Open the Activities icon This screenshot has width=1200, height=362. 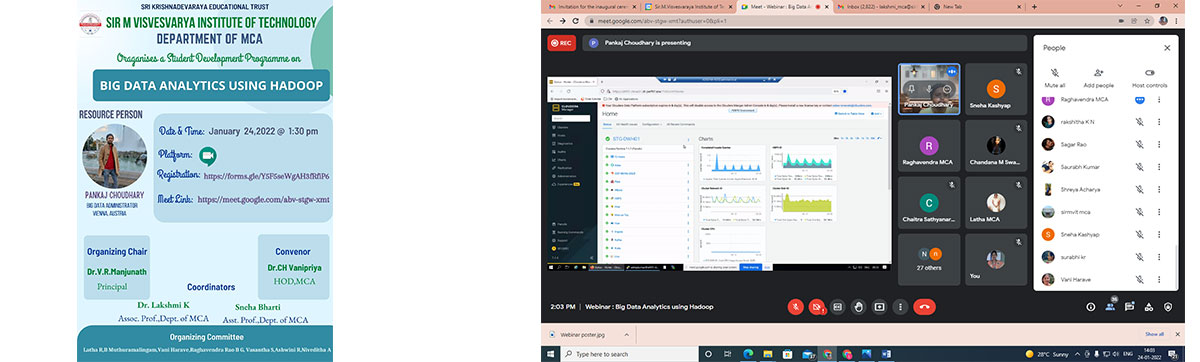[x=1149, y=307]
